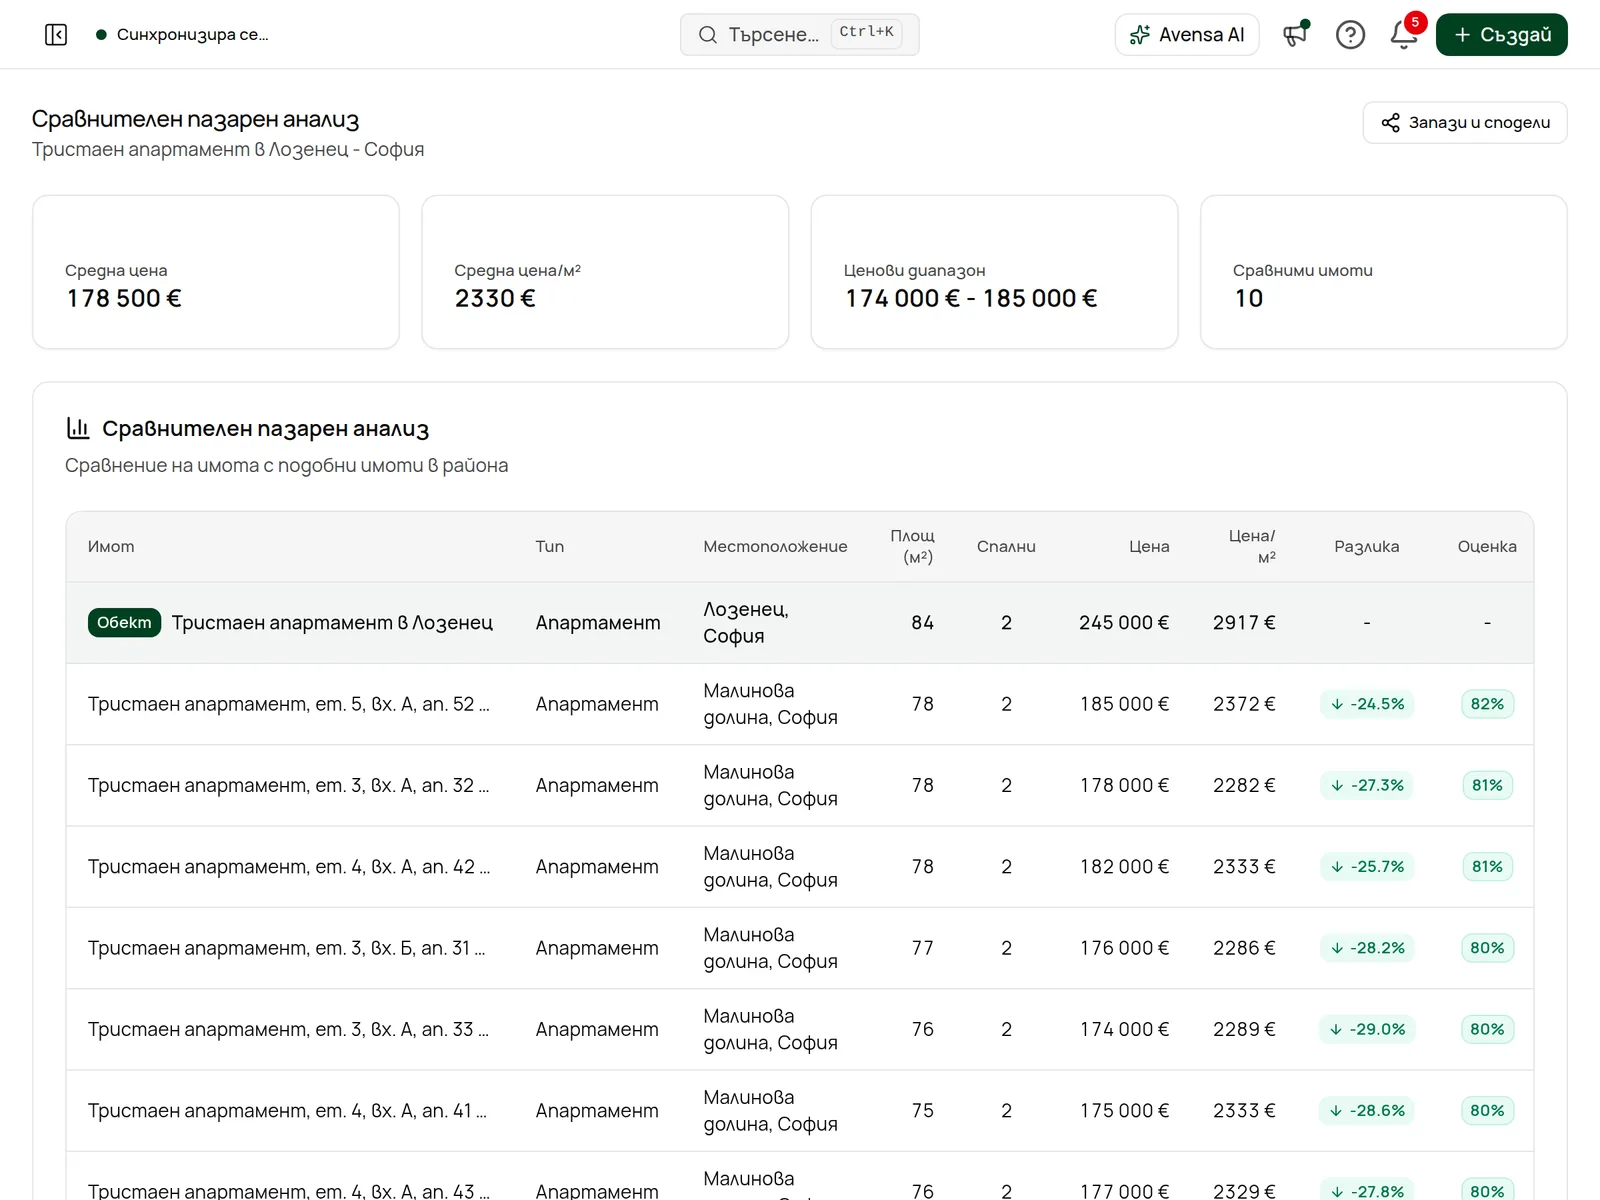Open the announcements megaphone icon

click(1296, 35)
